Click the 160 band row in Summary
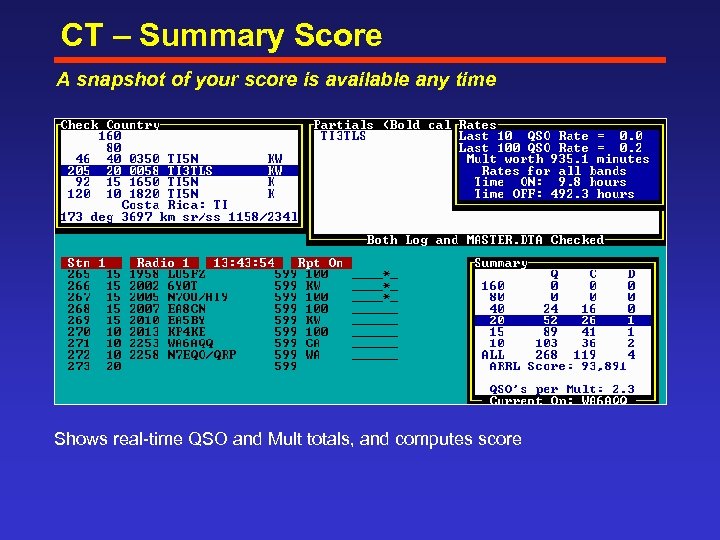Screen dimensions: 720x540 coord(562,286)
